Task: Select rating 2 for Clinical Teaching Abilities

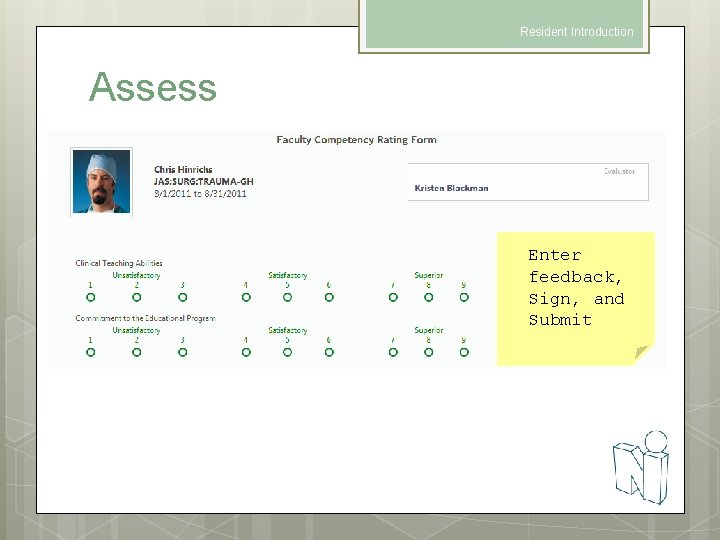Action: coord(136,298)
